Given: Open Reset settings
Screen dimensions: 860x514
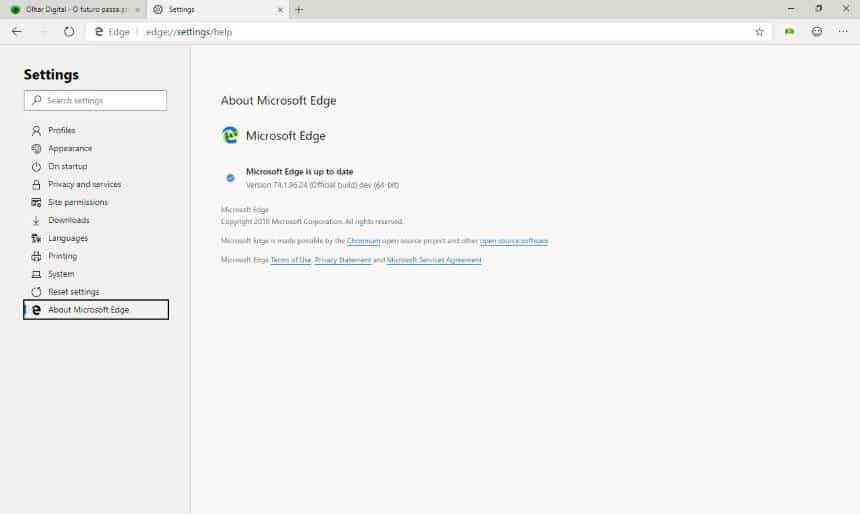Looking at the screenshot, I should click(73, 292).
